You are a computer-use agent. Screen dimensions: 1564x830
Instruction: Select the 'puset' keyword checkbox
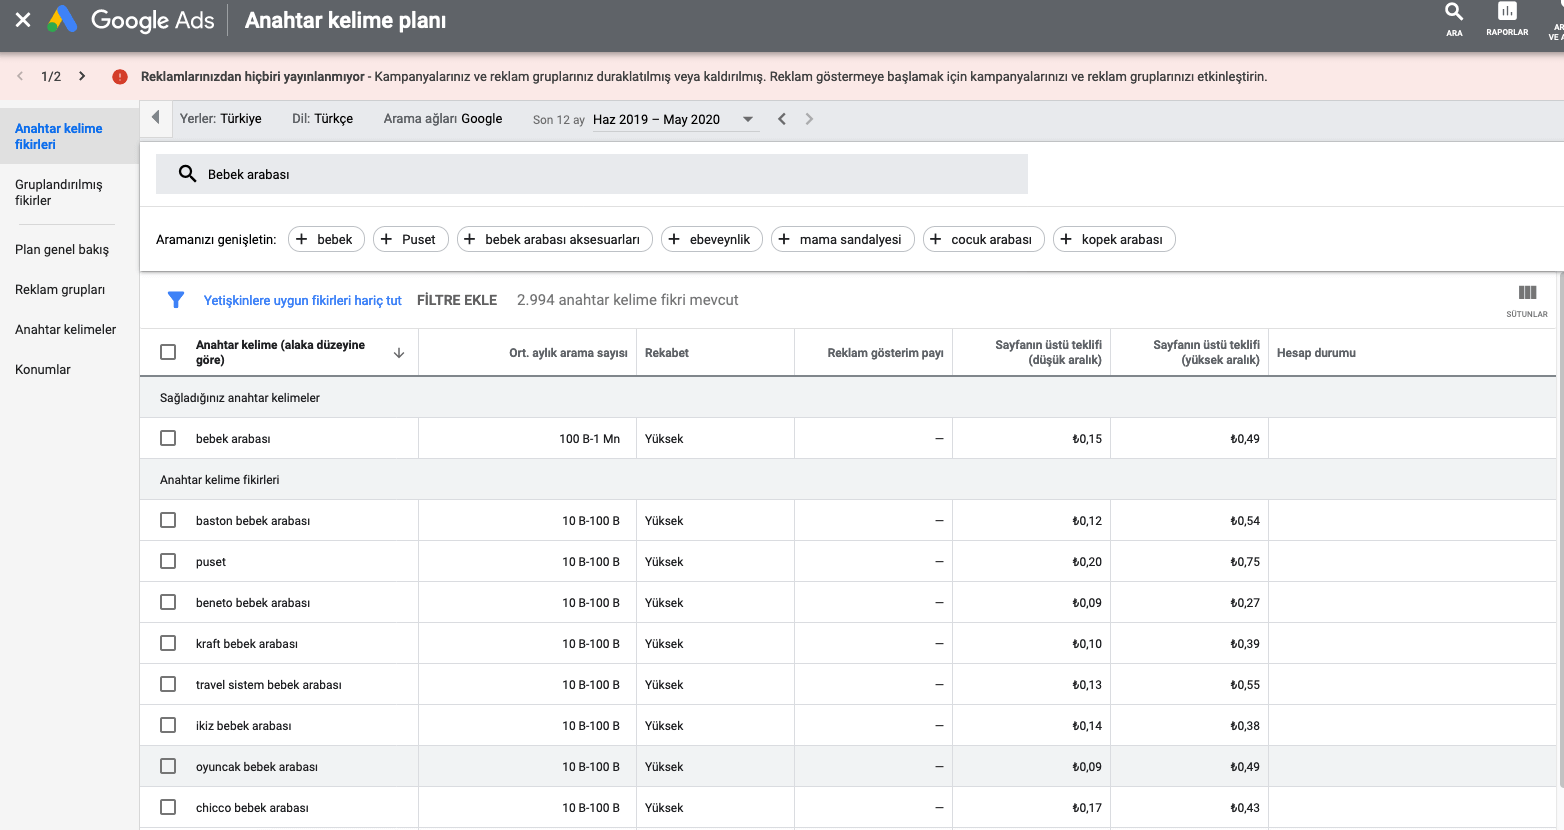(x=168, y=562)
